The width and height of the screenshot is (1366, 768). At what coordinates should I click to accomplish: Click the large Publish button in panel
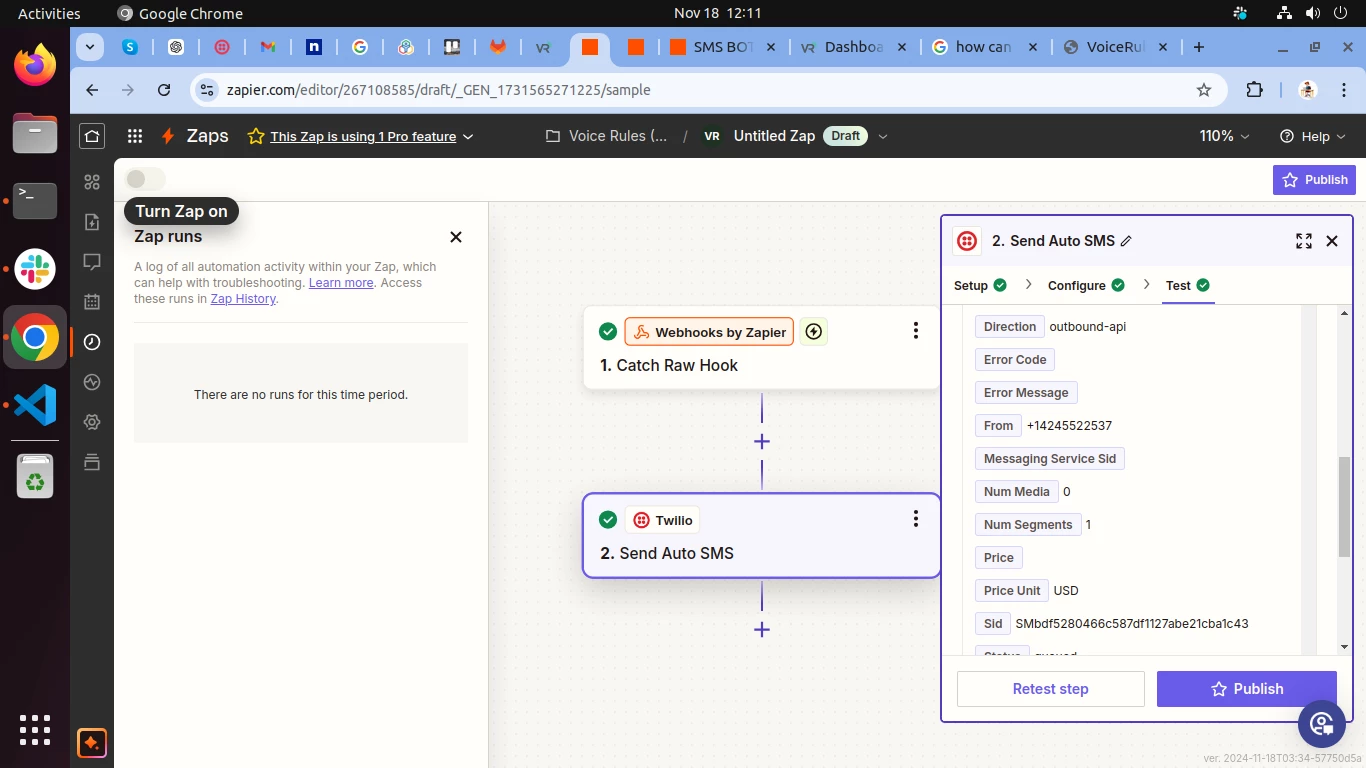click(x=1246, y=689)
